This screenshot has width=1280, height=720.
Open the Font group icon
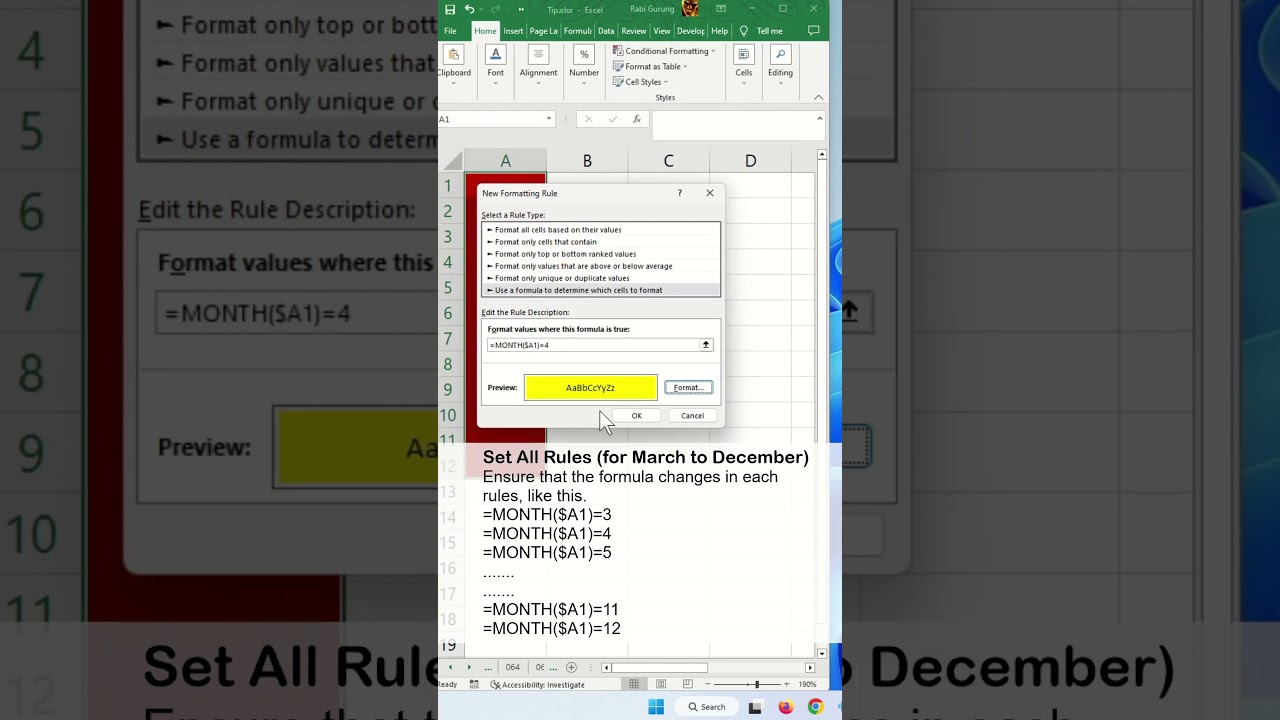pyautogui.click(x=495, y=55)
